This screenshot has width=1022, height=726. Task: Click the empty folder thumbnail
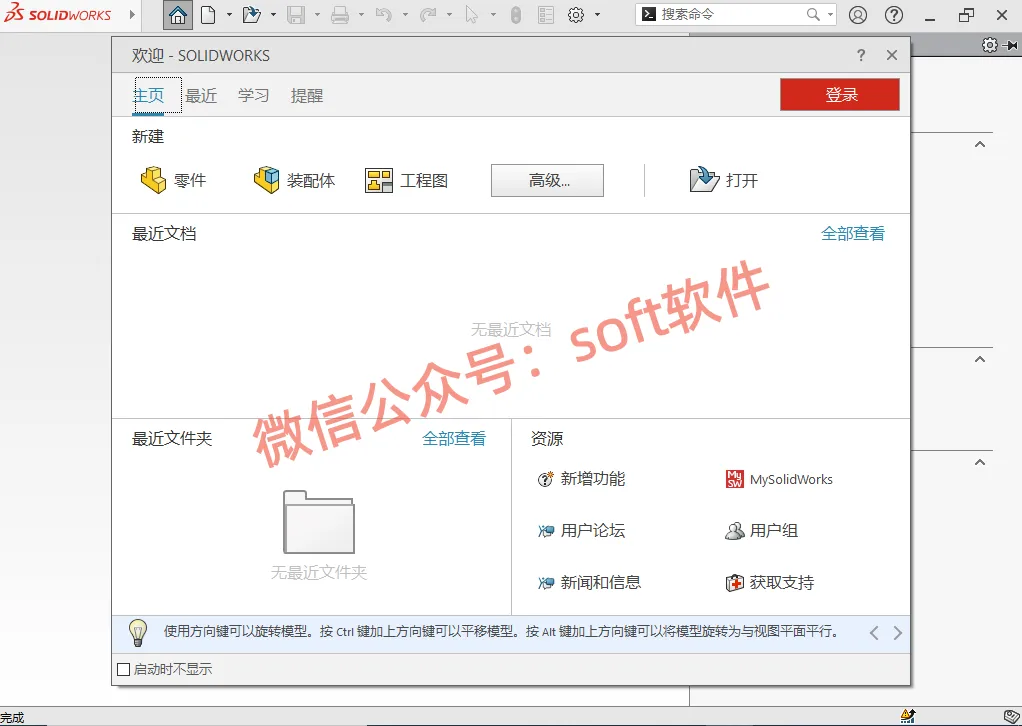point(319,522)
